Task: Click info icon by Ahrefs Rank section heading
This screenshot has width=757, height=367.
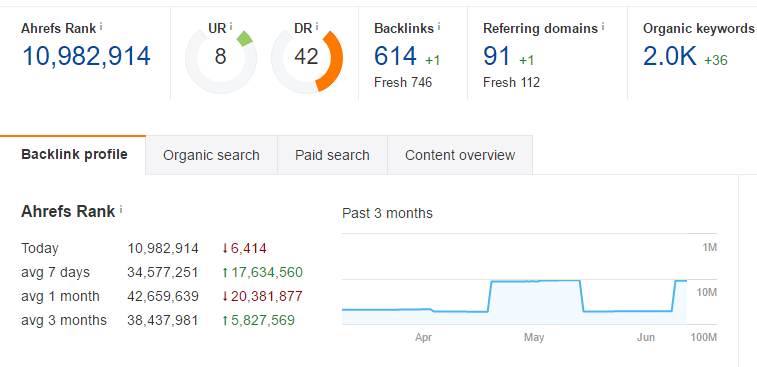Action: pos(121,210)
